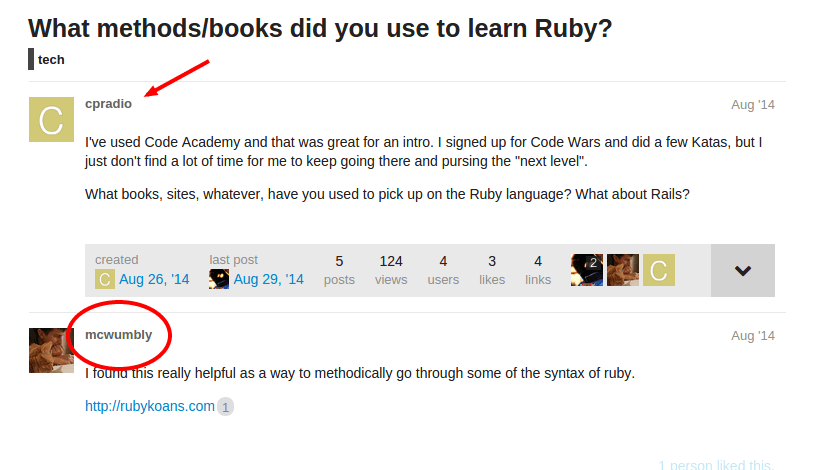This screenshot has width=828, height=470.
Task: Follow the rubykoans.com link
Action: click(150, 406)
